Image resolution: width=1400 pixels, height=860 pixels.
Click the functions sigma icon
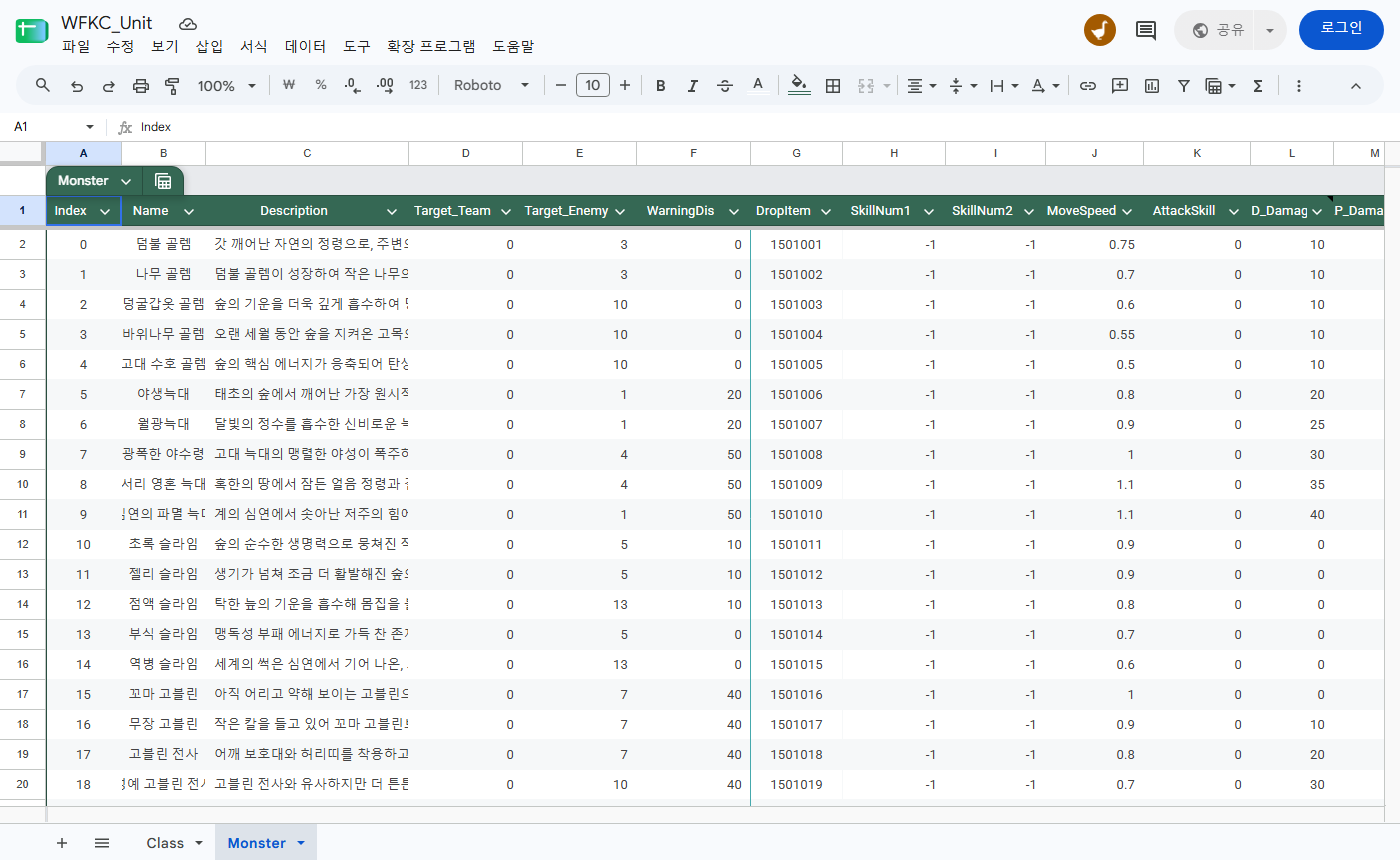(1258, 86)
